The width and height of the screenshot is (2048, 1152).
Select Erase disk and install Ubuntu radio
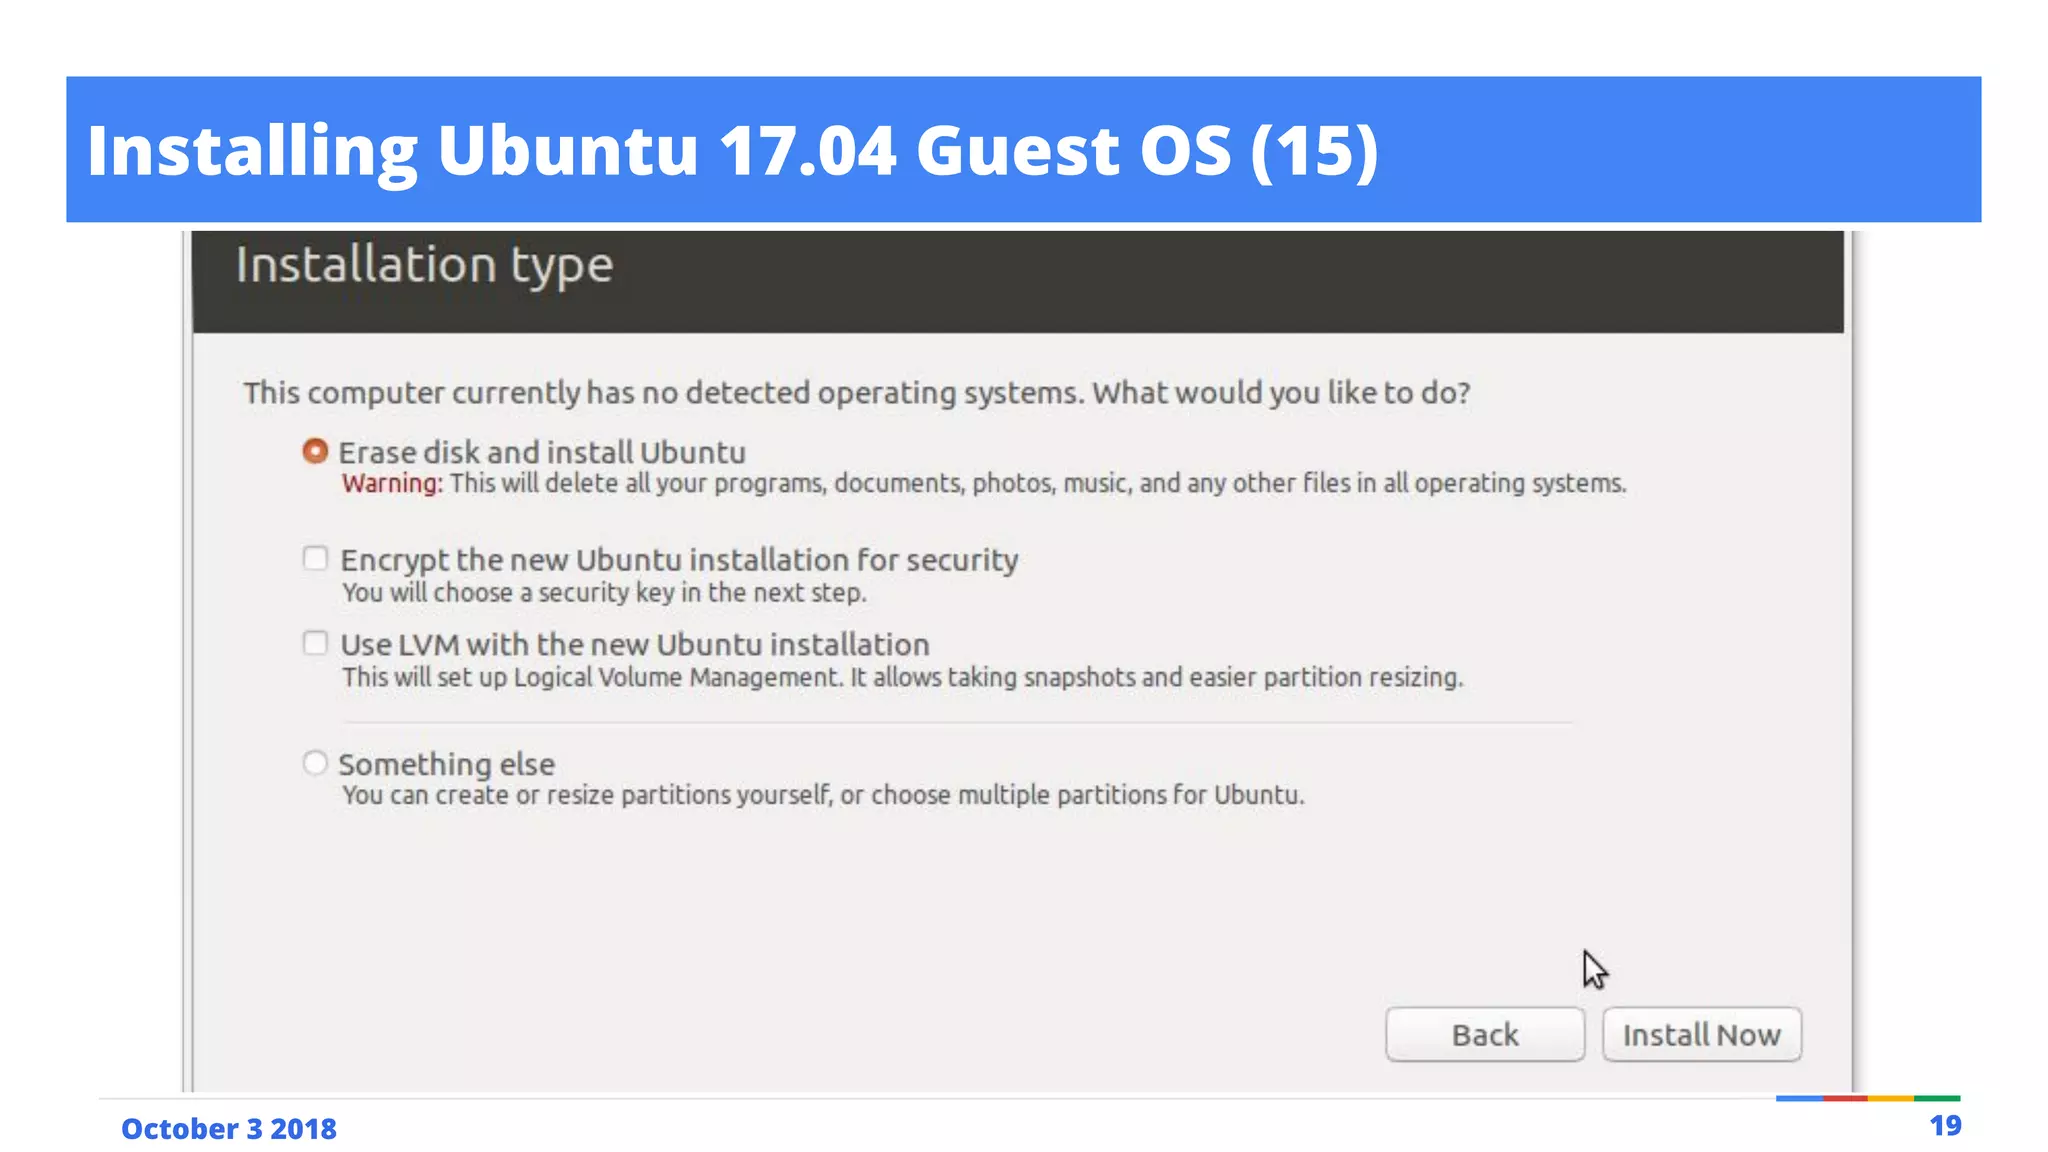click(315, 452)
